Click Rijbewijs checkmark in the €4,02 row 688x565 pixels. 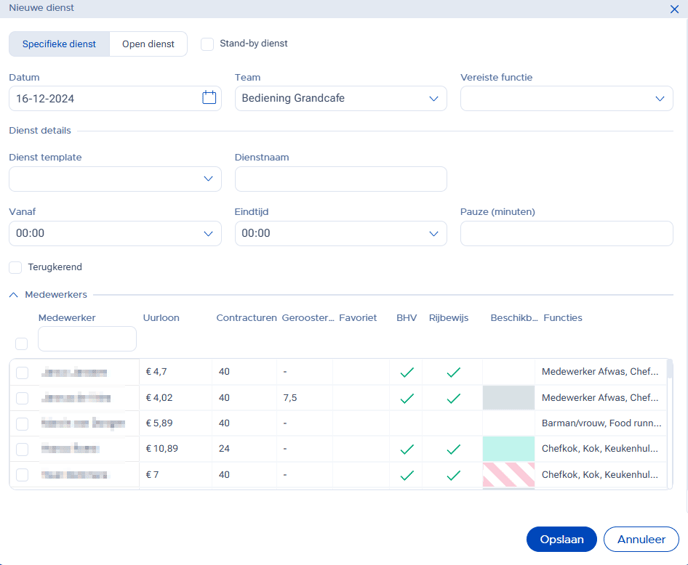[x=453, y=398]
